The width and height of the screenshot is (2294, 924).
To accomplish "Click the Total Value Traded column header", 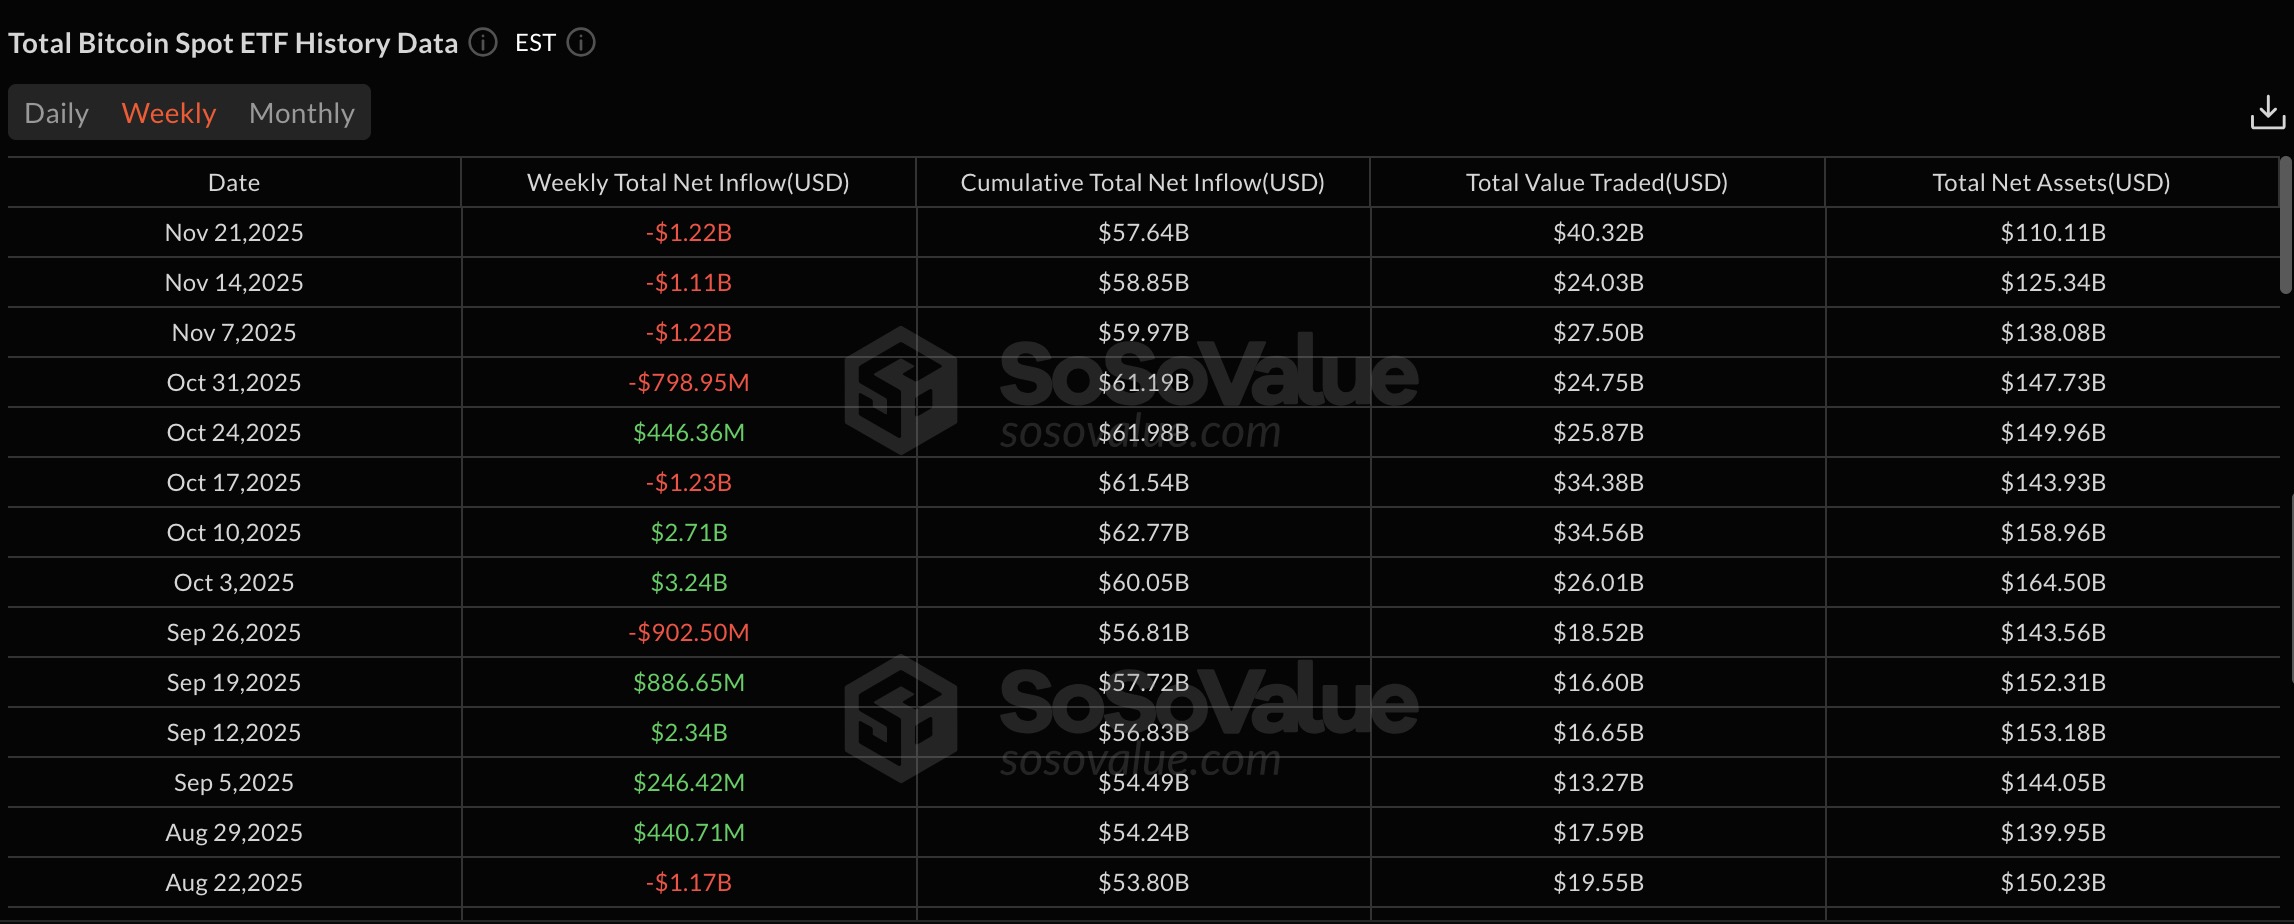I will (x=1597, y=182).
